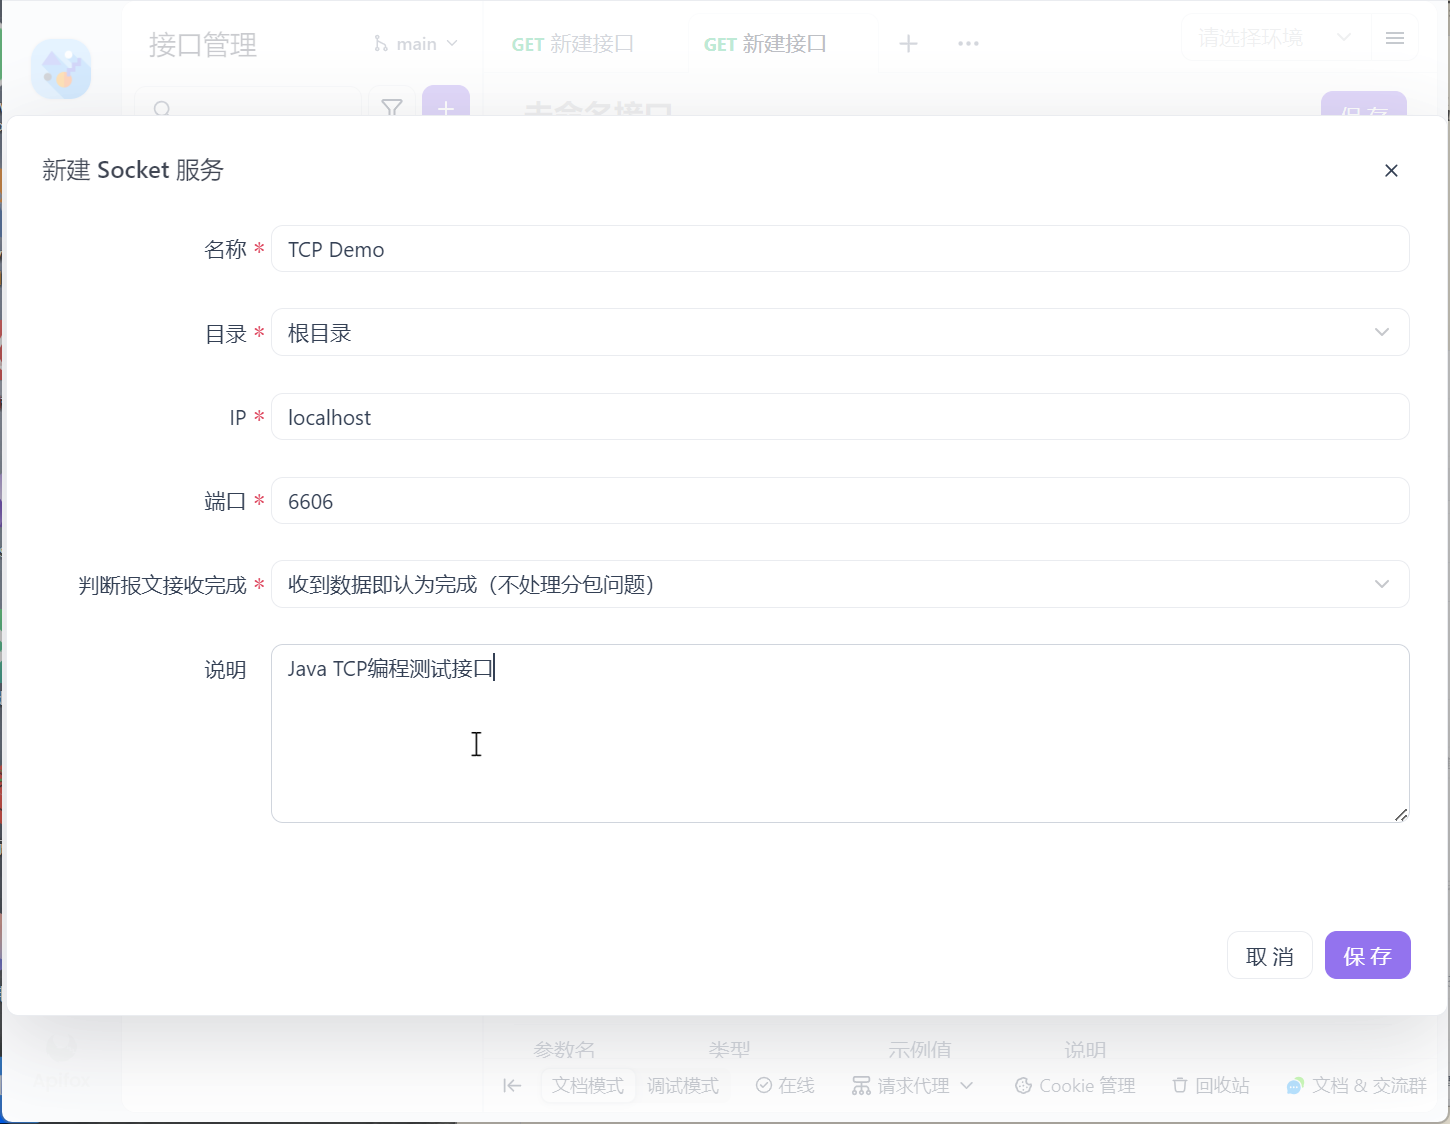Click the 端口 field containing 6606
This screenshot has height=1124, width=1450.
coord(840,501)
